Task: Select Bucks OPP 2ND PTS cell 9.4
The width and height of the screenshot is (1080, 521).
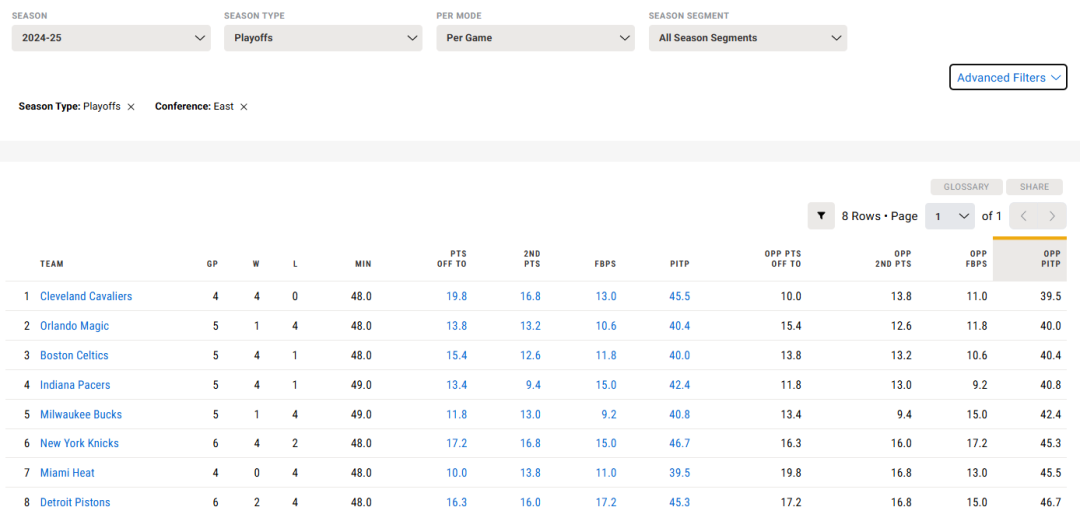Action: point(904,415)
